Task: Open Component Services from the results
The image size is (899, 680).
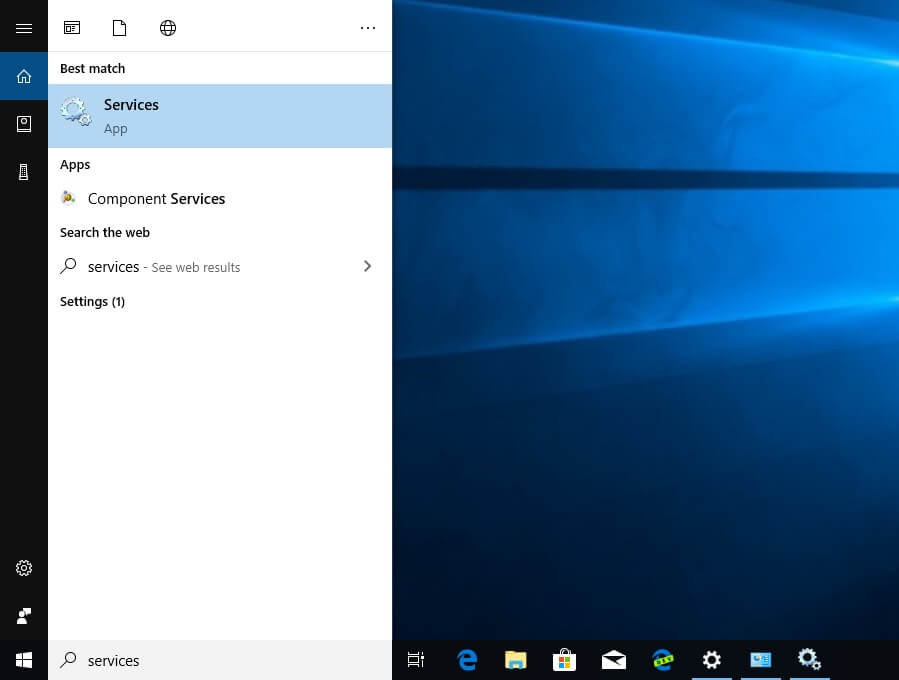Action: [x=156, y=198]
